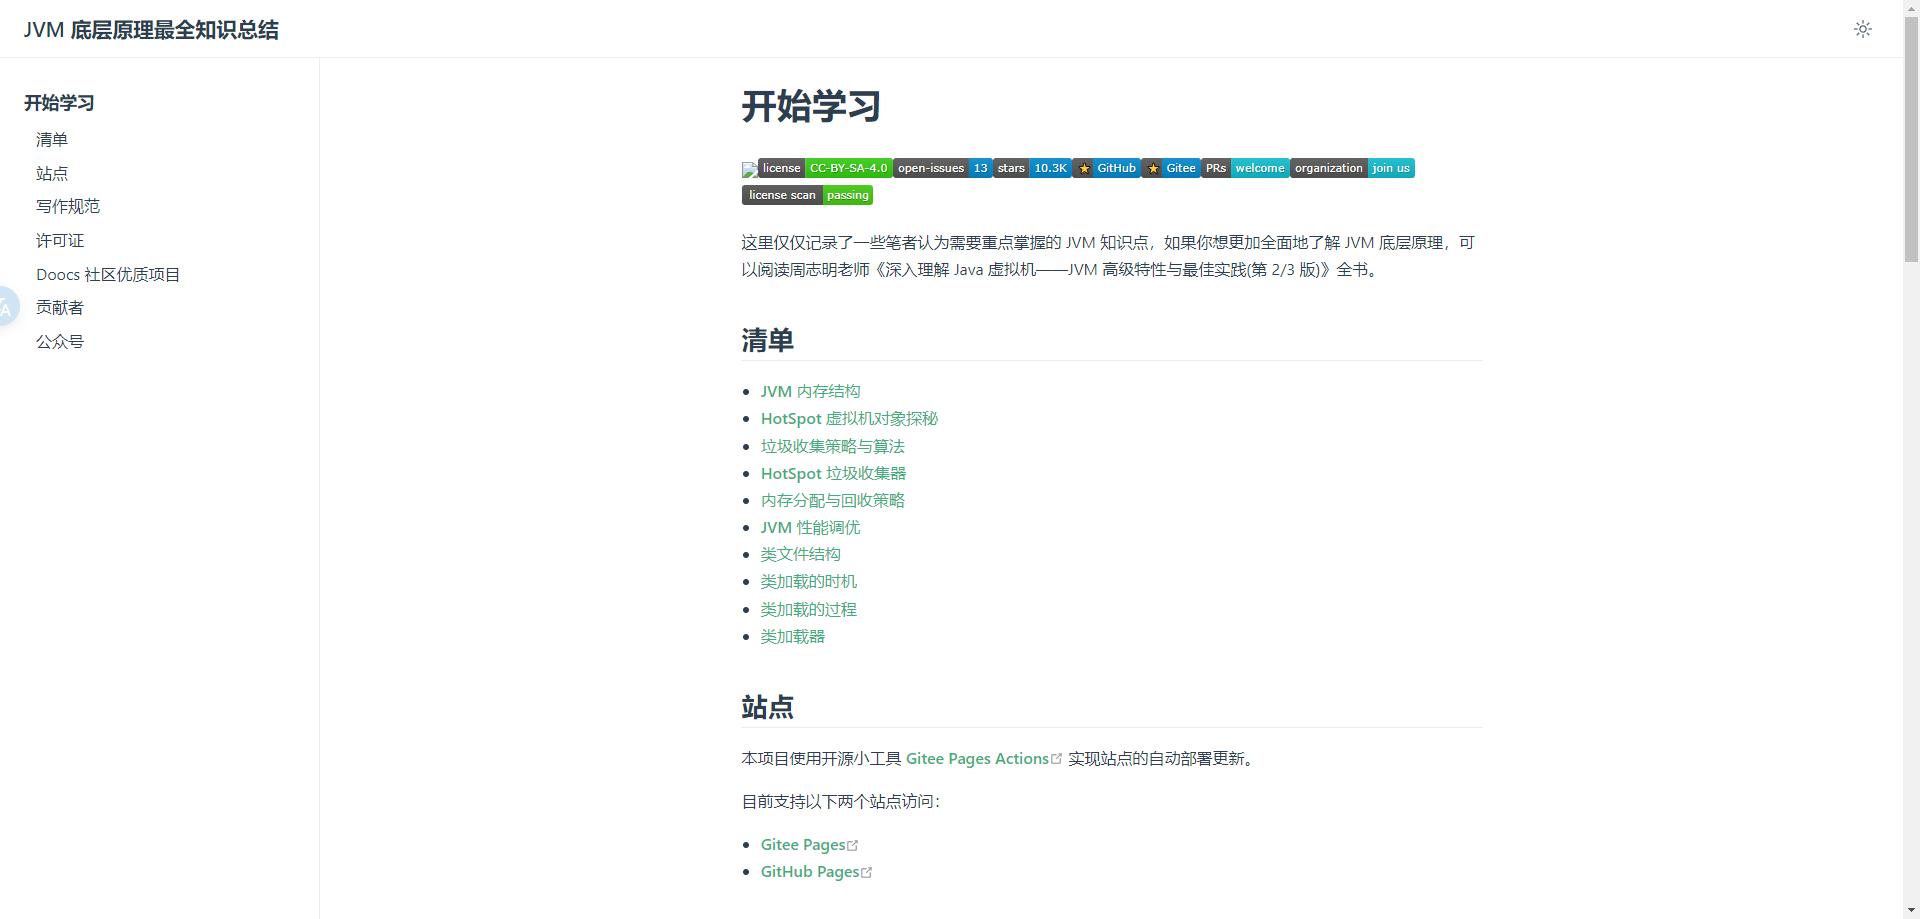Open 公众号 sidebar entry
Viewport: 1920px width, 919px height.
click(x=60, y=342)
